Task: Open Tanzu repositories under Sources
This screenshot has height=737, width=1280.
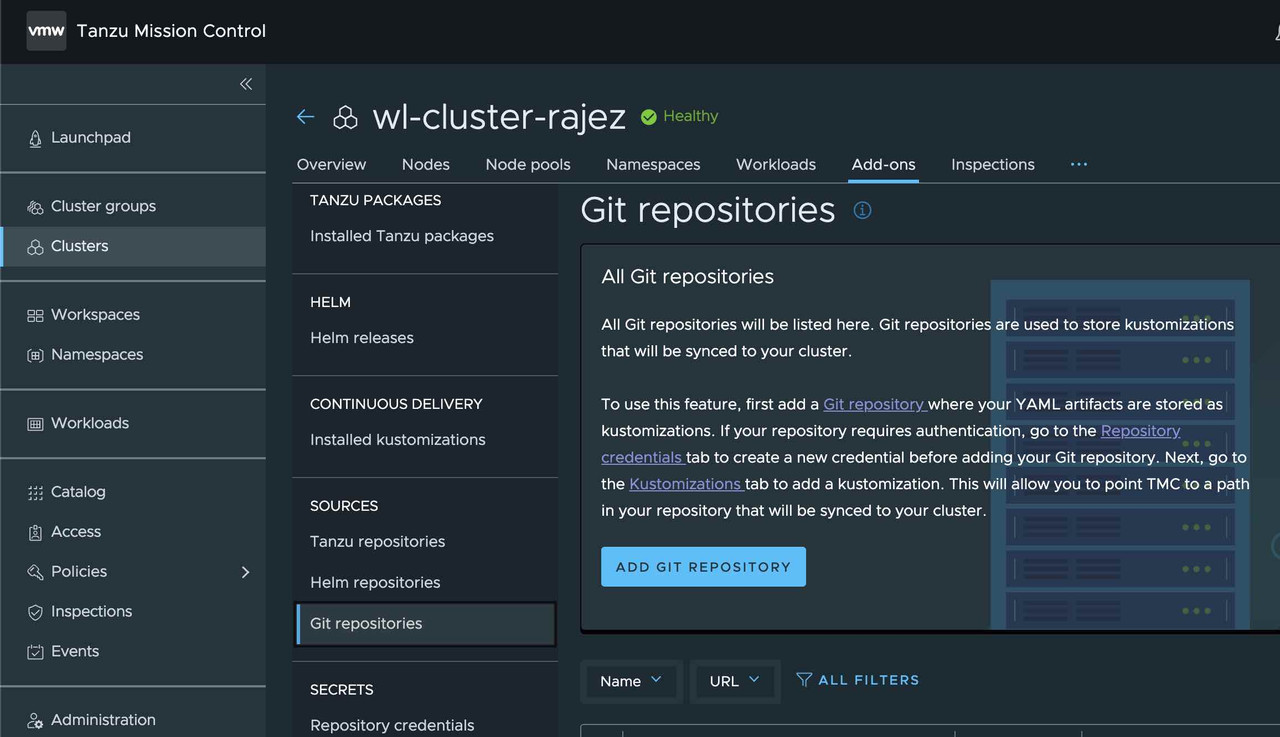Action: [x=378, y=542]
